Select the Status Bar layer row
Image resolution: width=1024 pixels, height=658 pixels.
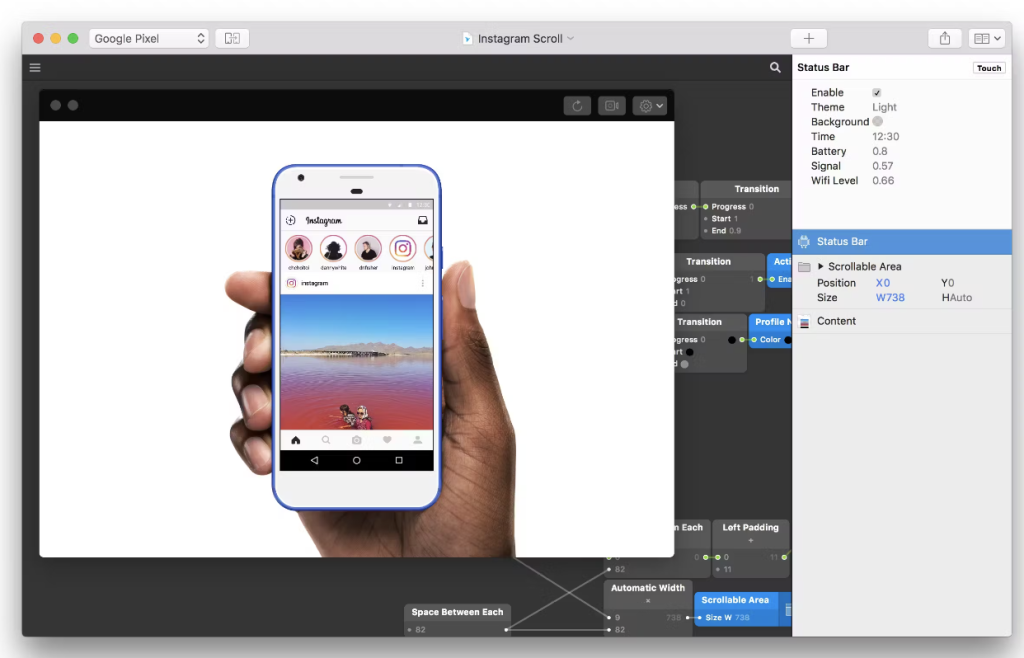902,242
